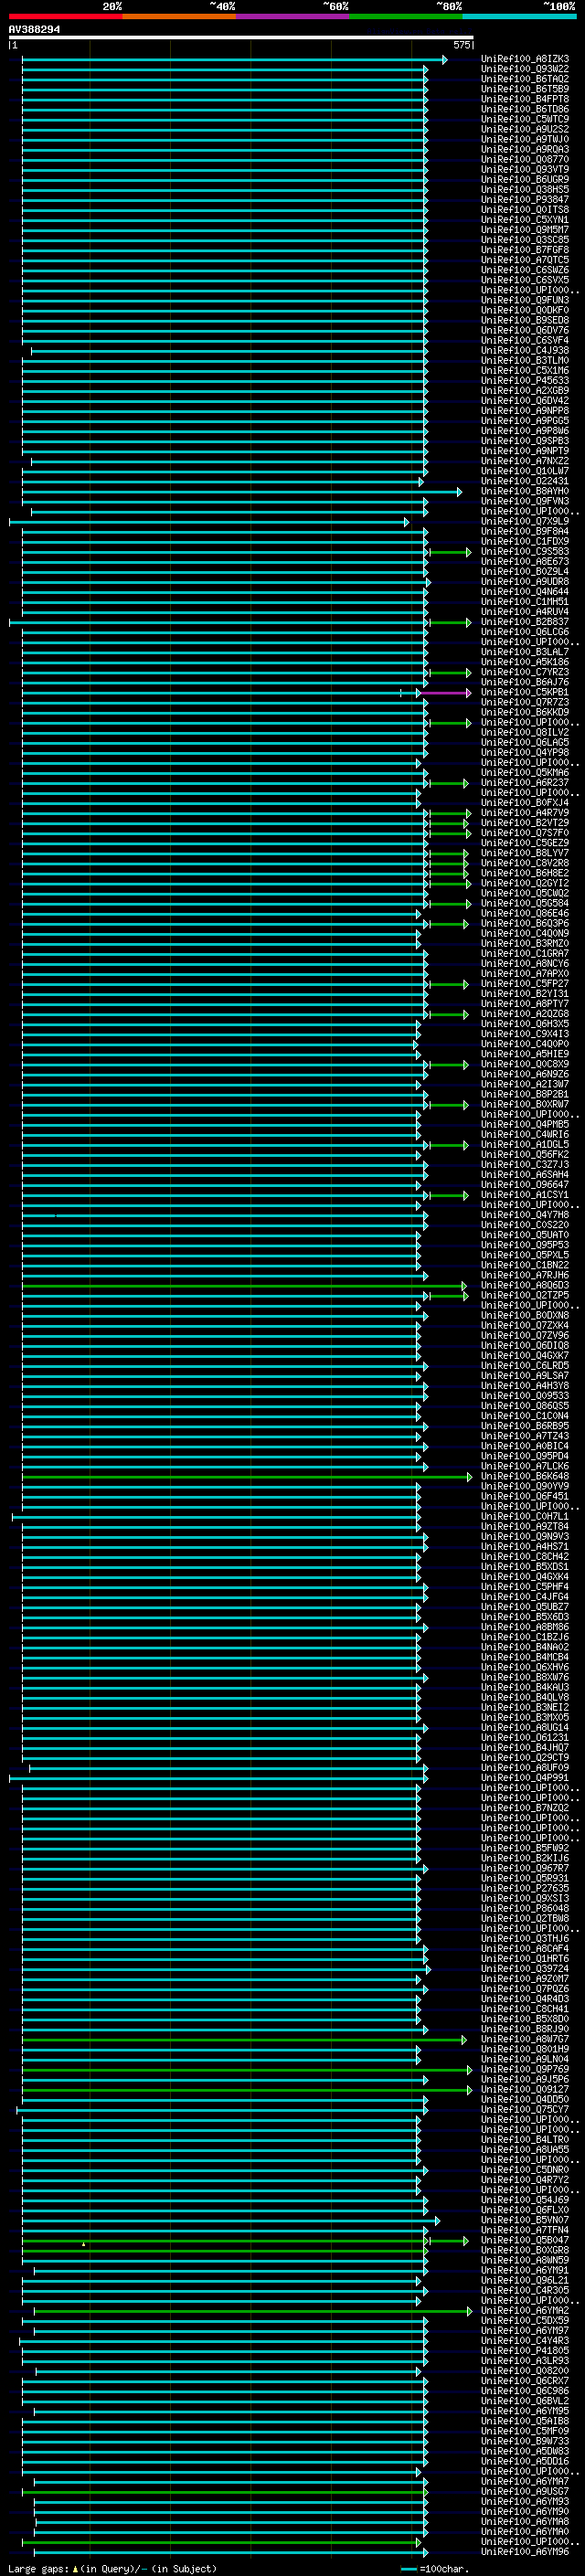
Task: Select the UniRef100_B0XRW7 label
Action: 525,1104
